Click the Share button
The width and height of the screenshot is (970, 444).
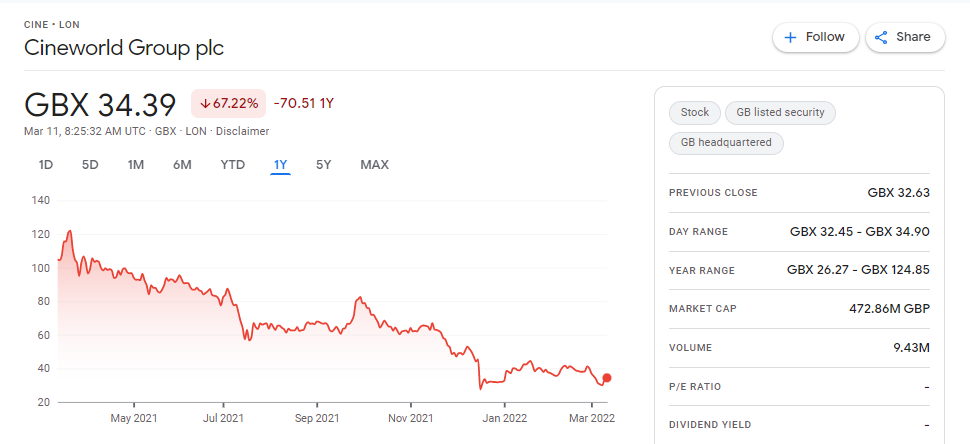pyautogui.click(x=905, y=37)
